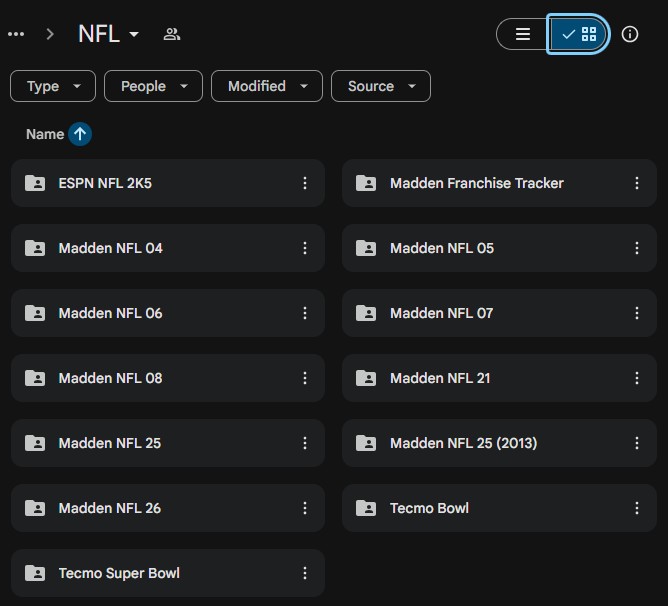Open more actions for Madden NFL 26
This screenshot has height=606, width=668.
click(305, 508)
